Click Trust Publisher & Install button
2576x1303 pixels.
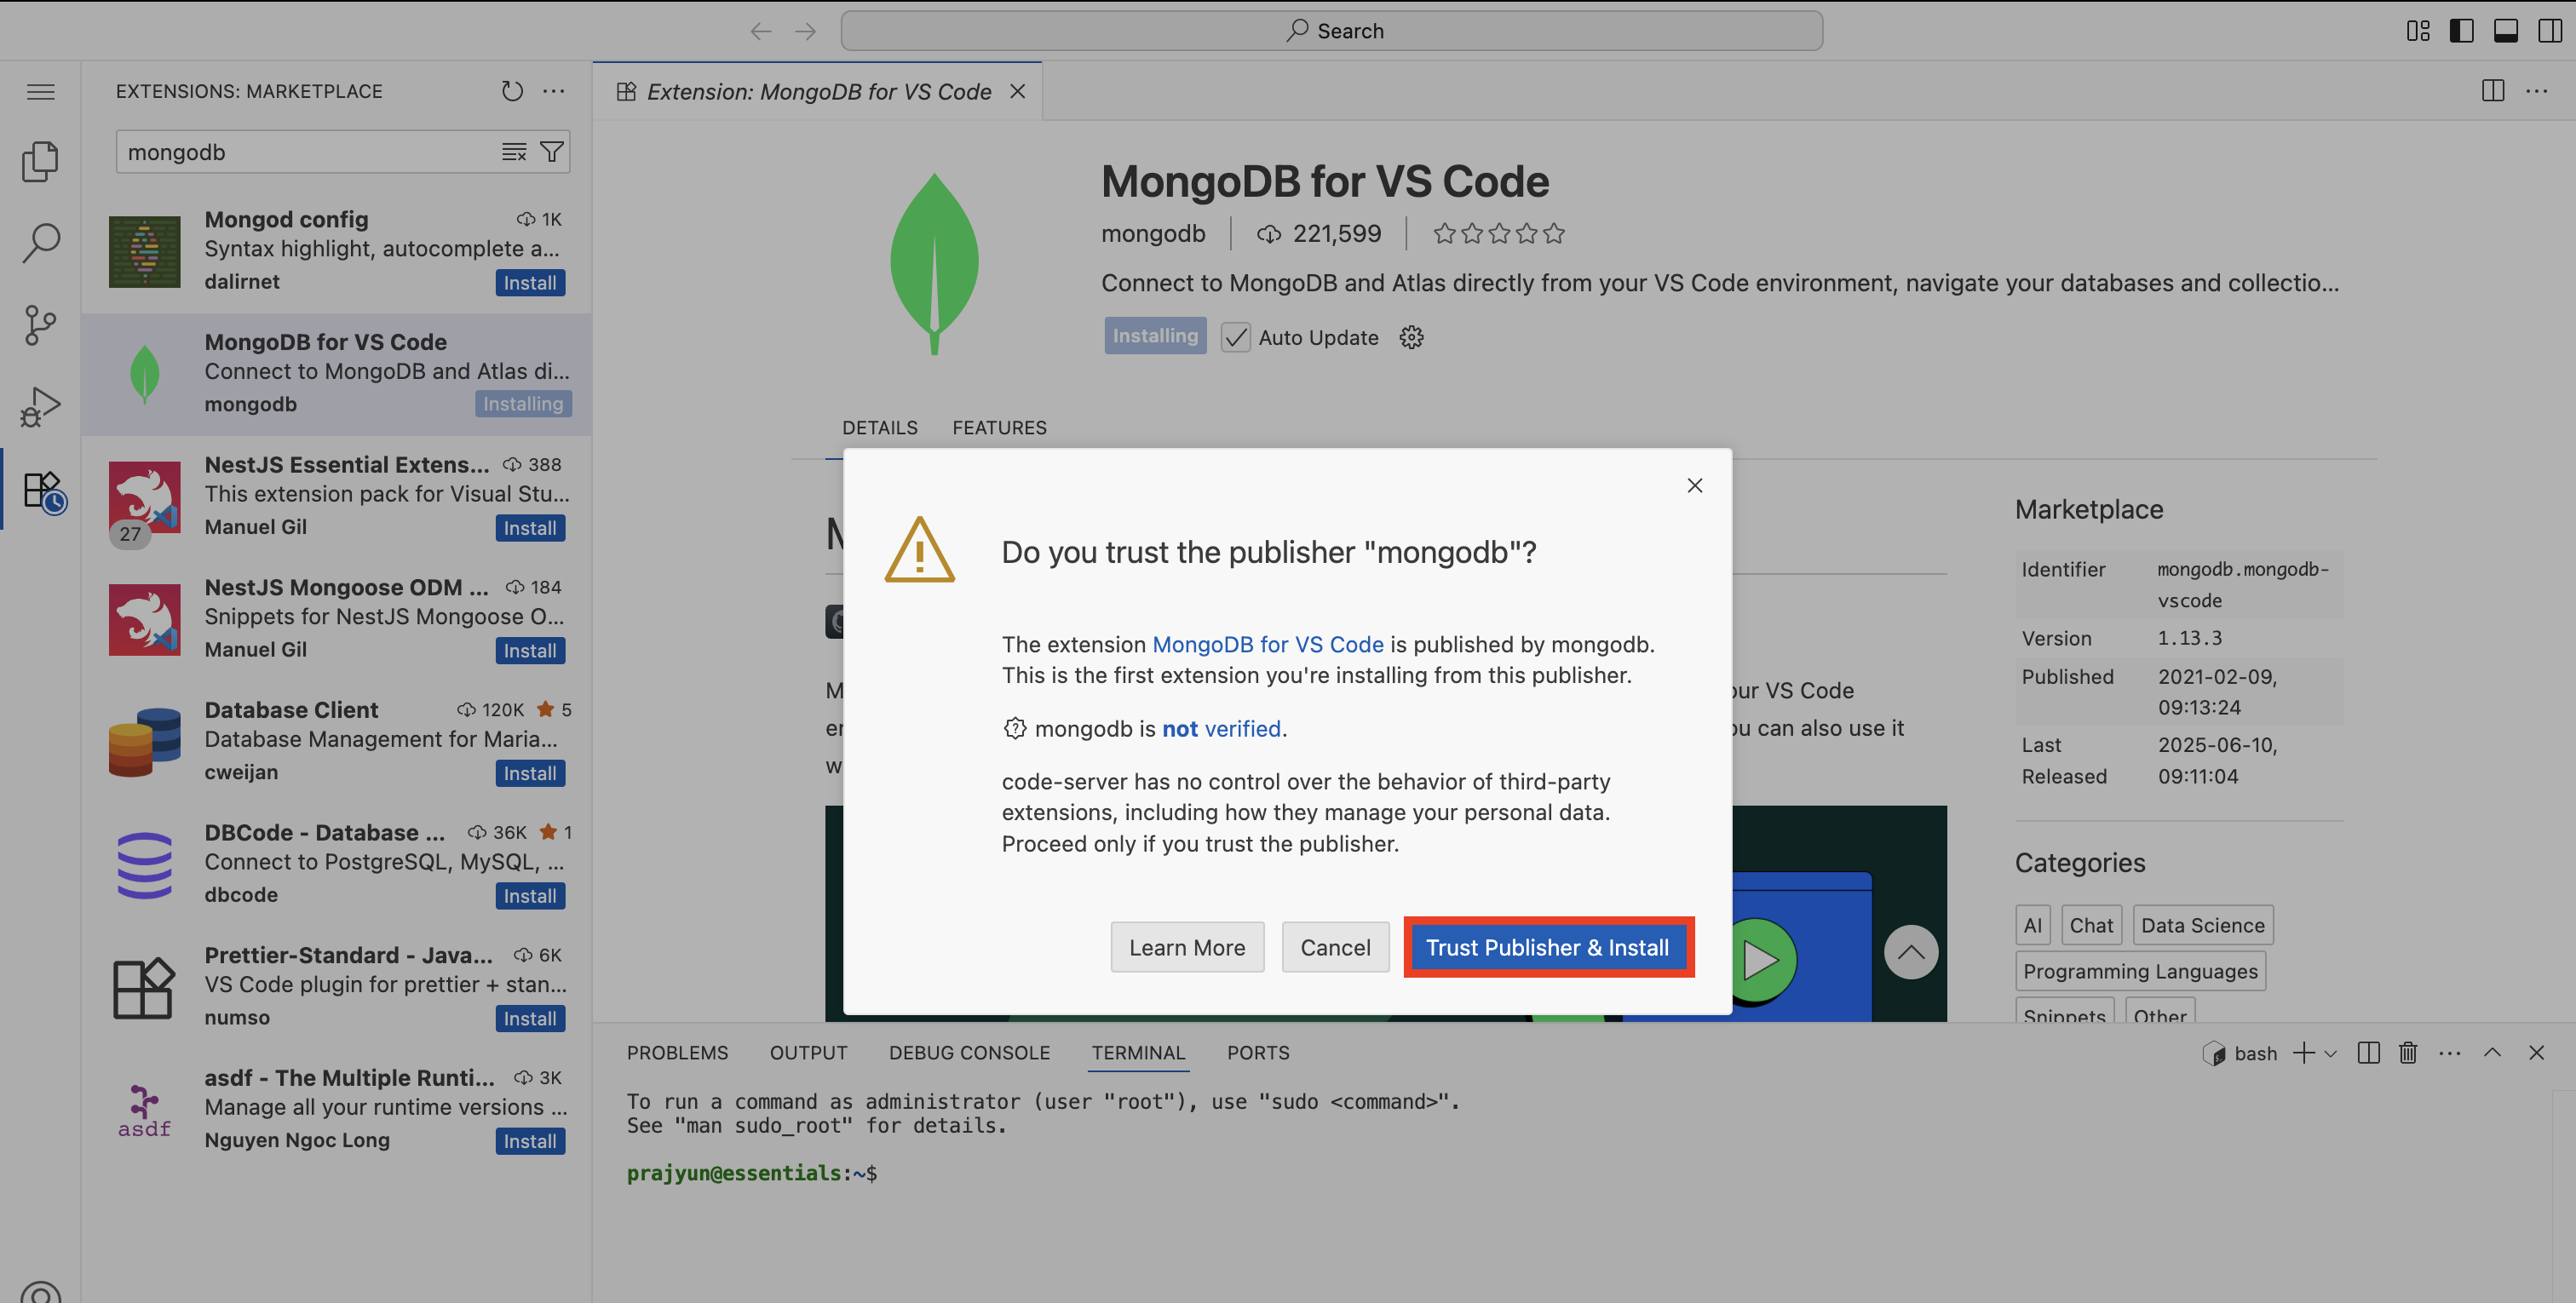click(x=1548, y=947)
